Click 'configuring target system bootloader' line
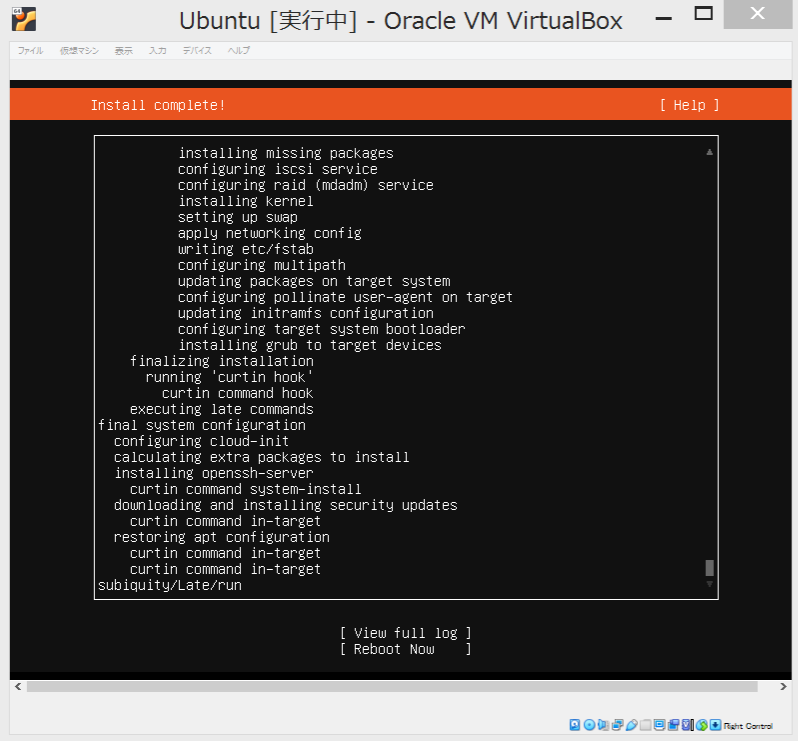This screenshot has height=741, width=798. tap(321, 329)
